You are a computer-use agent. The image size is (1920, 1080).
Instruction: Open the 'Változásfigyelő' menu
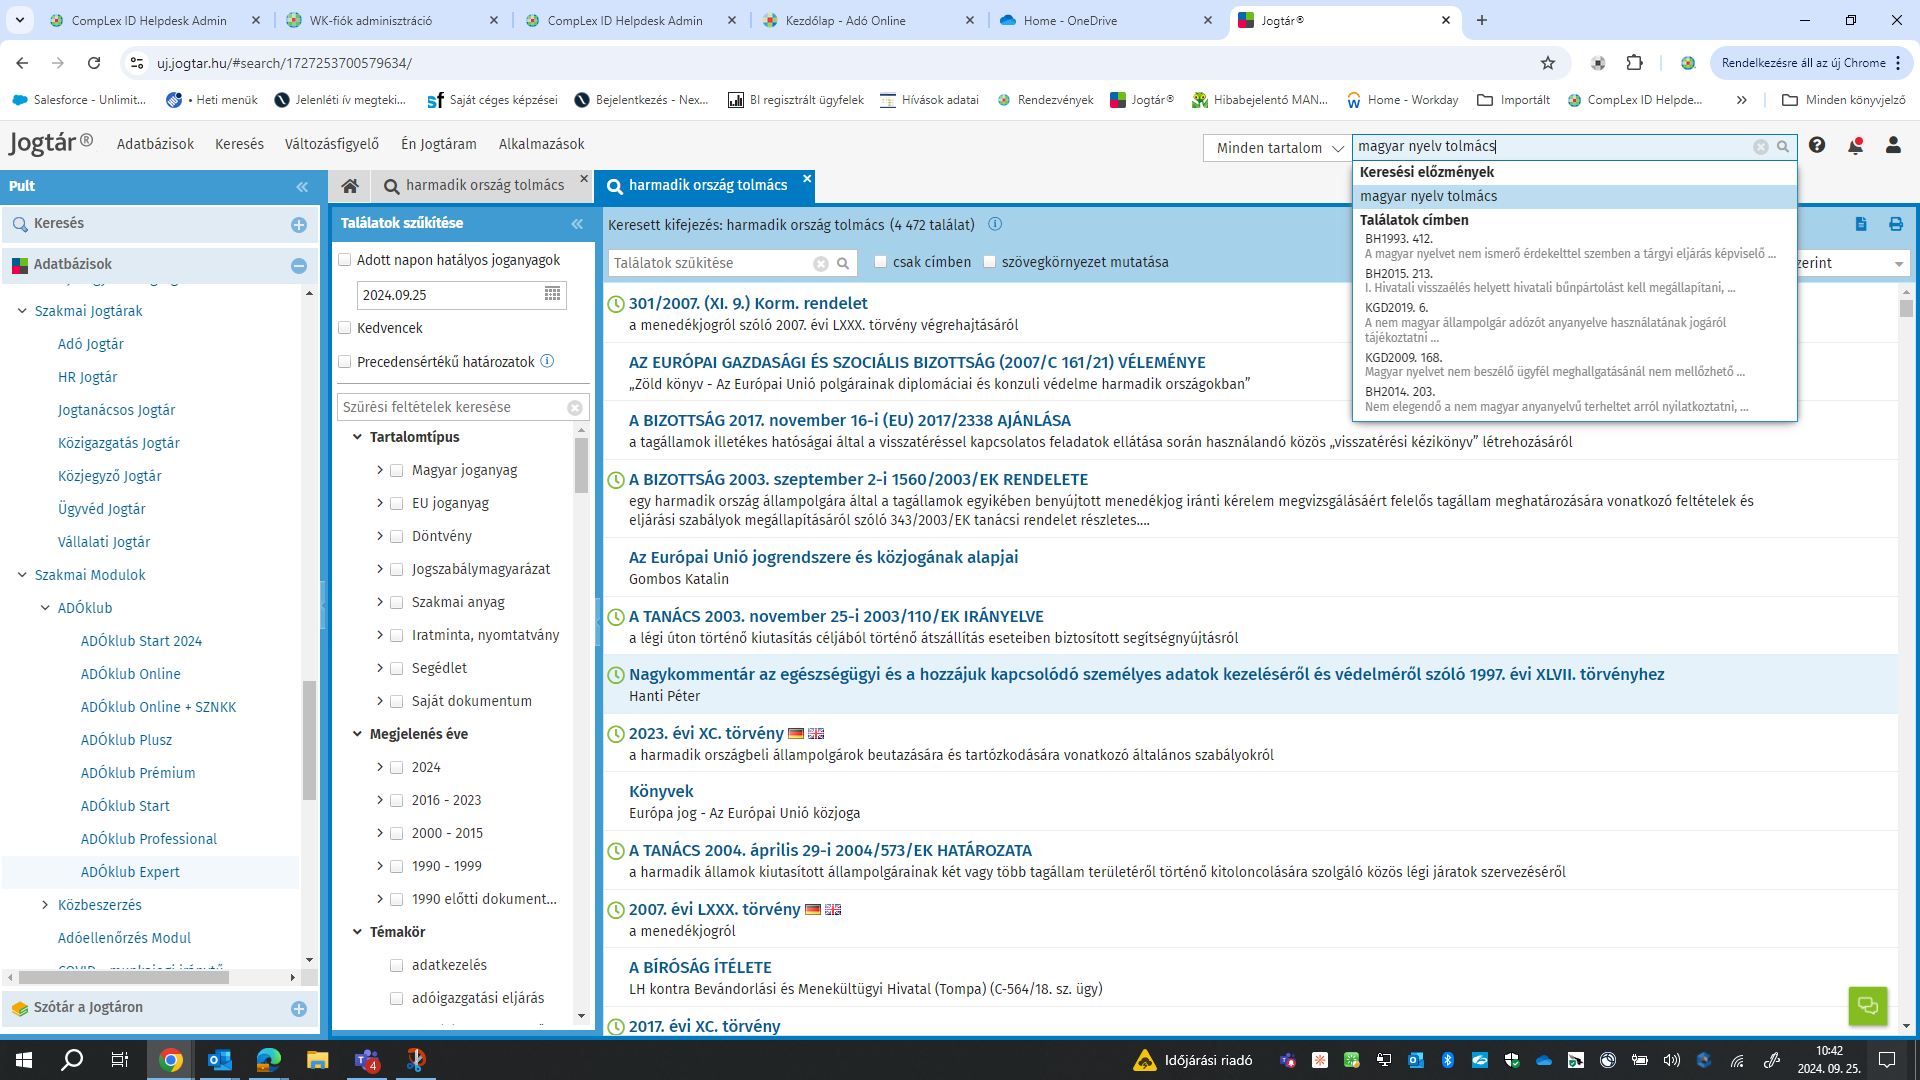(331, 144)
